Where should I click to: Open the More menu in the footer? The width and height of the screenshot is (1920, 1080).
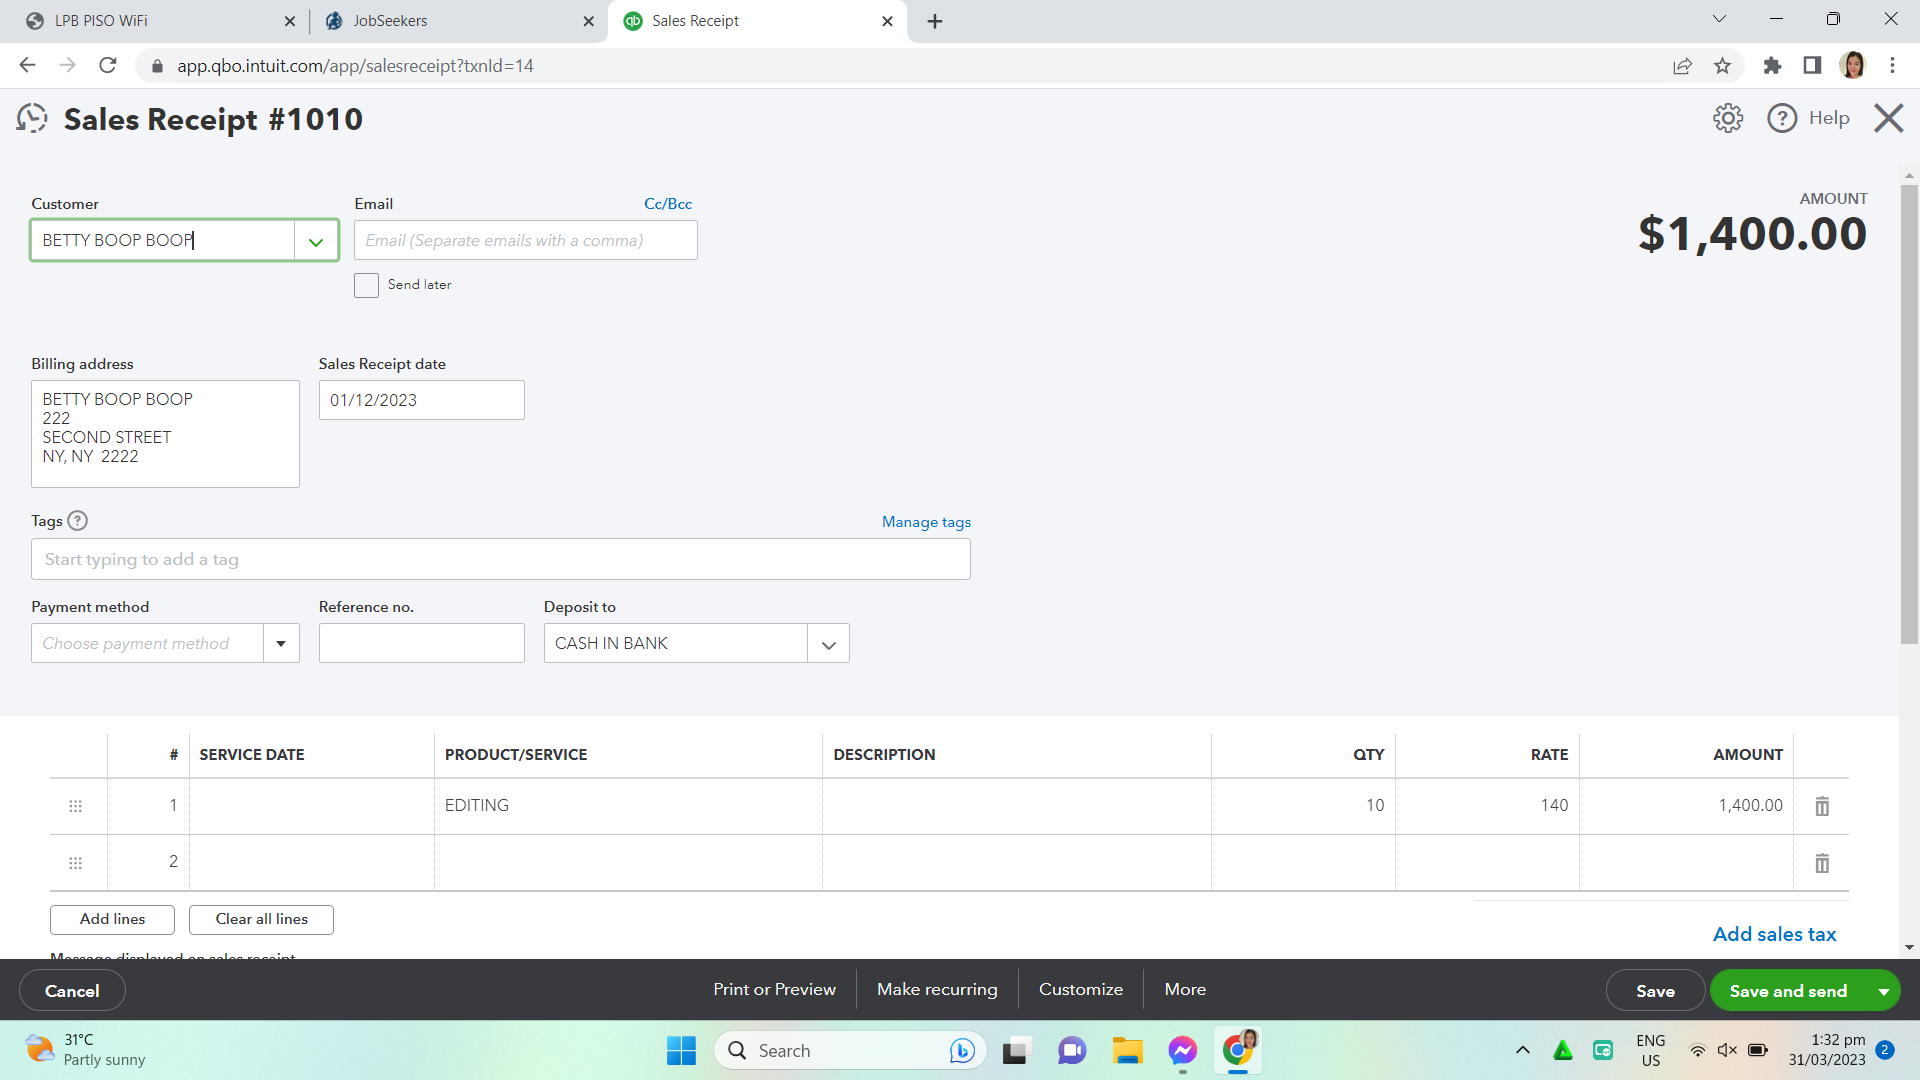(x=1185, y=989)
